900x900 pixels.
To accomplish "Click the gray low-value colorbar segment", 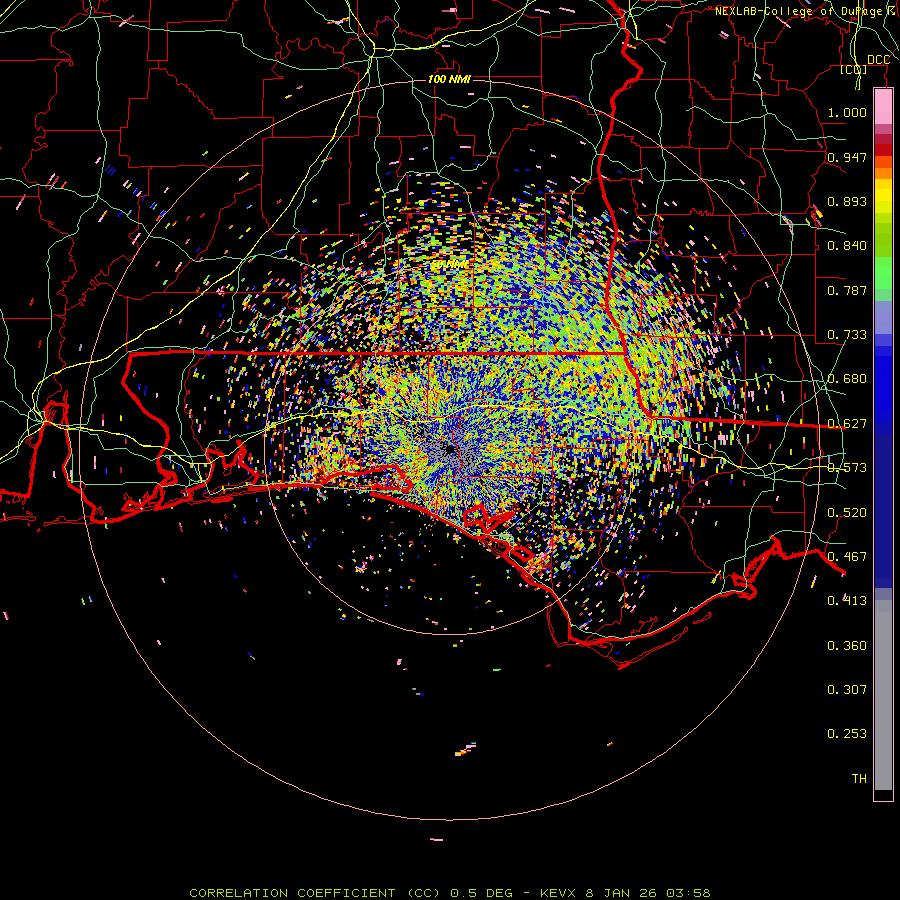I will click(x=883, y=695).
